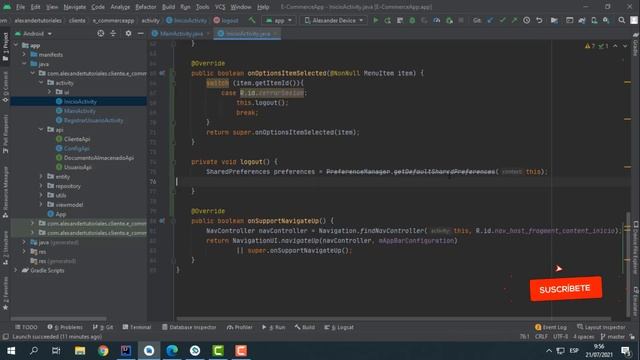Screen dimensions: 640x360
Task: Click the rollback undo arrow icon
Action: point(539,20)
